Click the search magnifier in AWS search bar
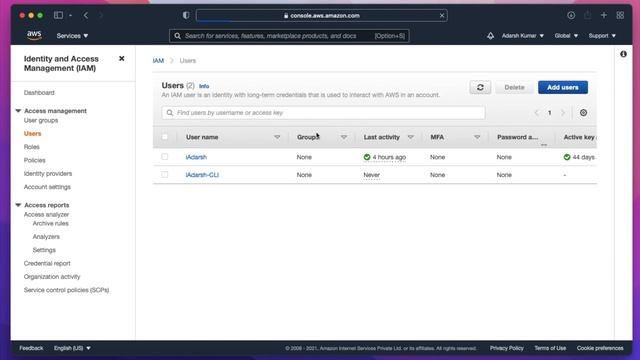Viewport: 640px width, 360px height. [177, 36]
